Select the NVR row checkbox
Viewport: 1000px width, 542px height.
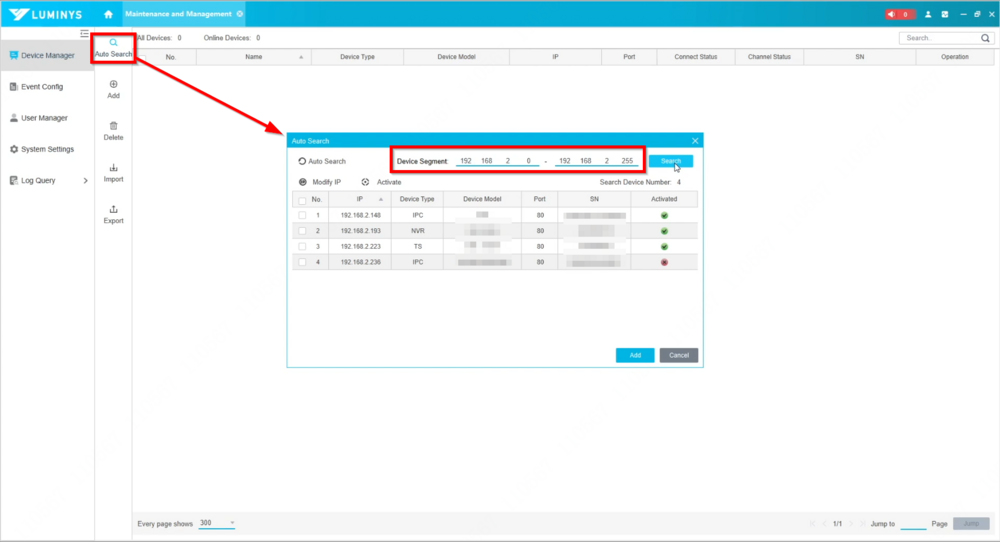tap(302, 231)
